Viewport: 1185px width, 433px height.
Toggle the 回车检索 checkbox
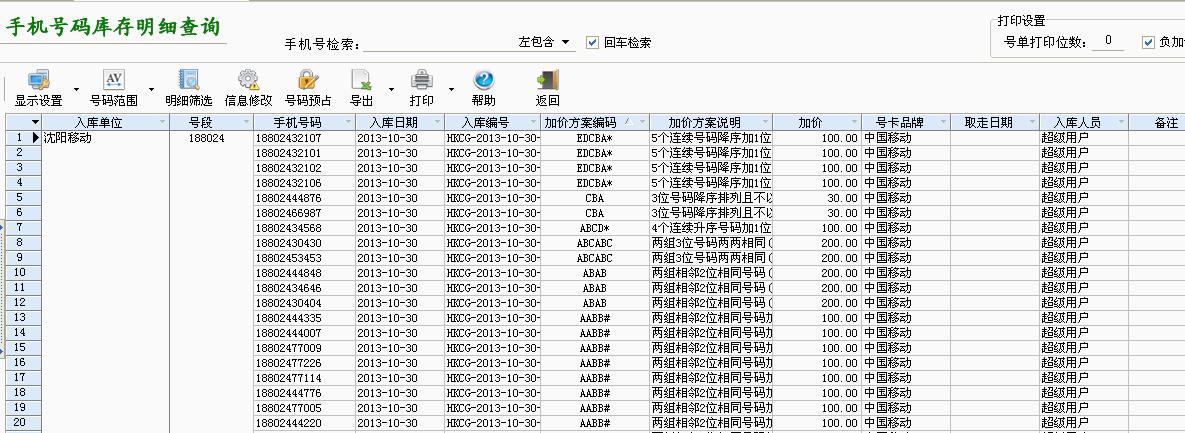(x=592, y=42)
